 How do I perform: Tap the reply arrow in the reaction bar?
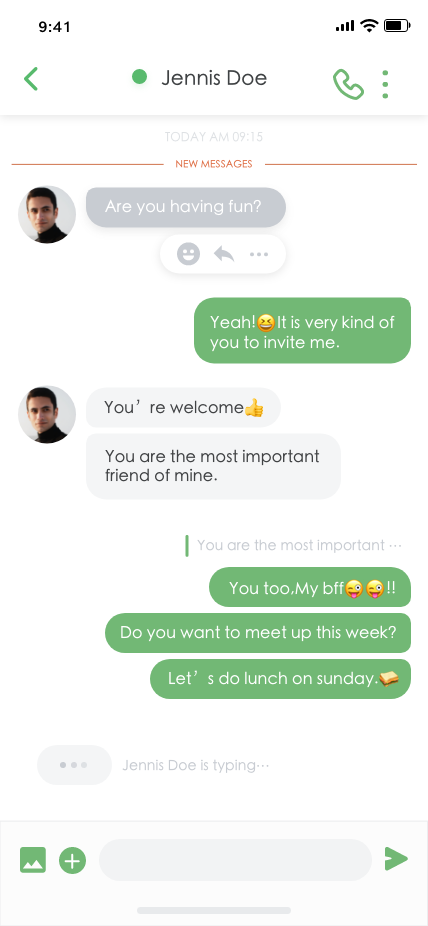click(x=224, y=255)
